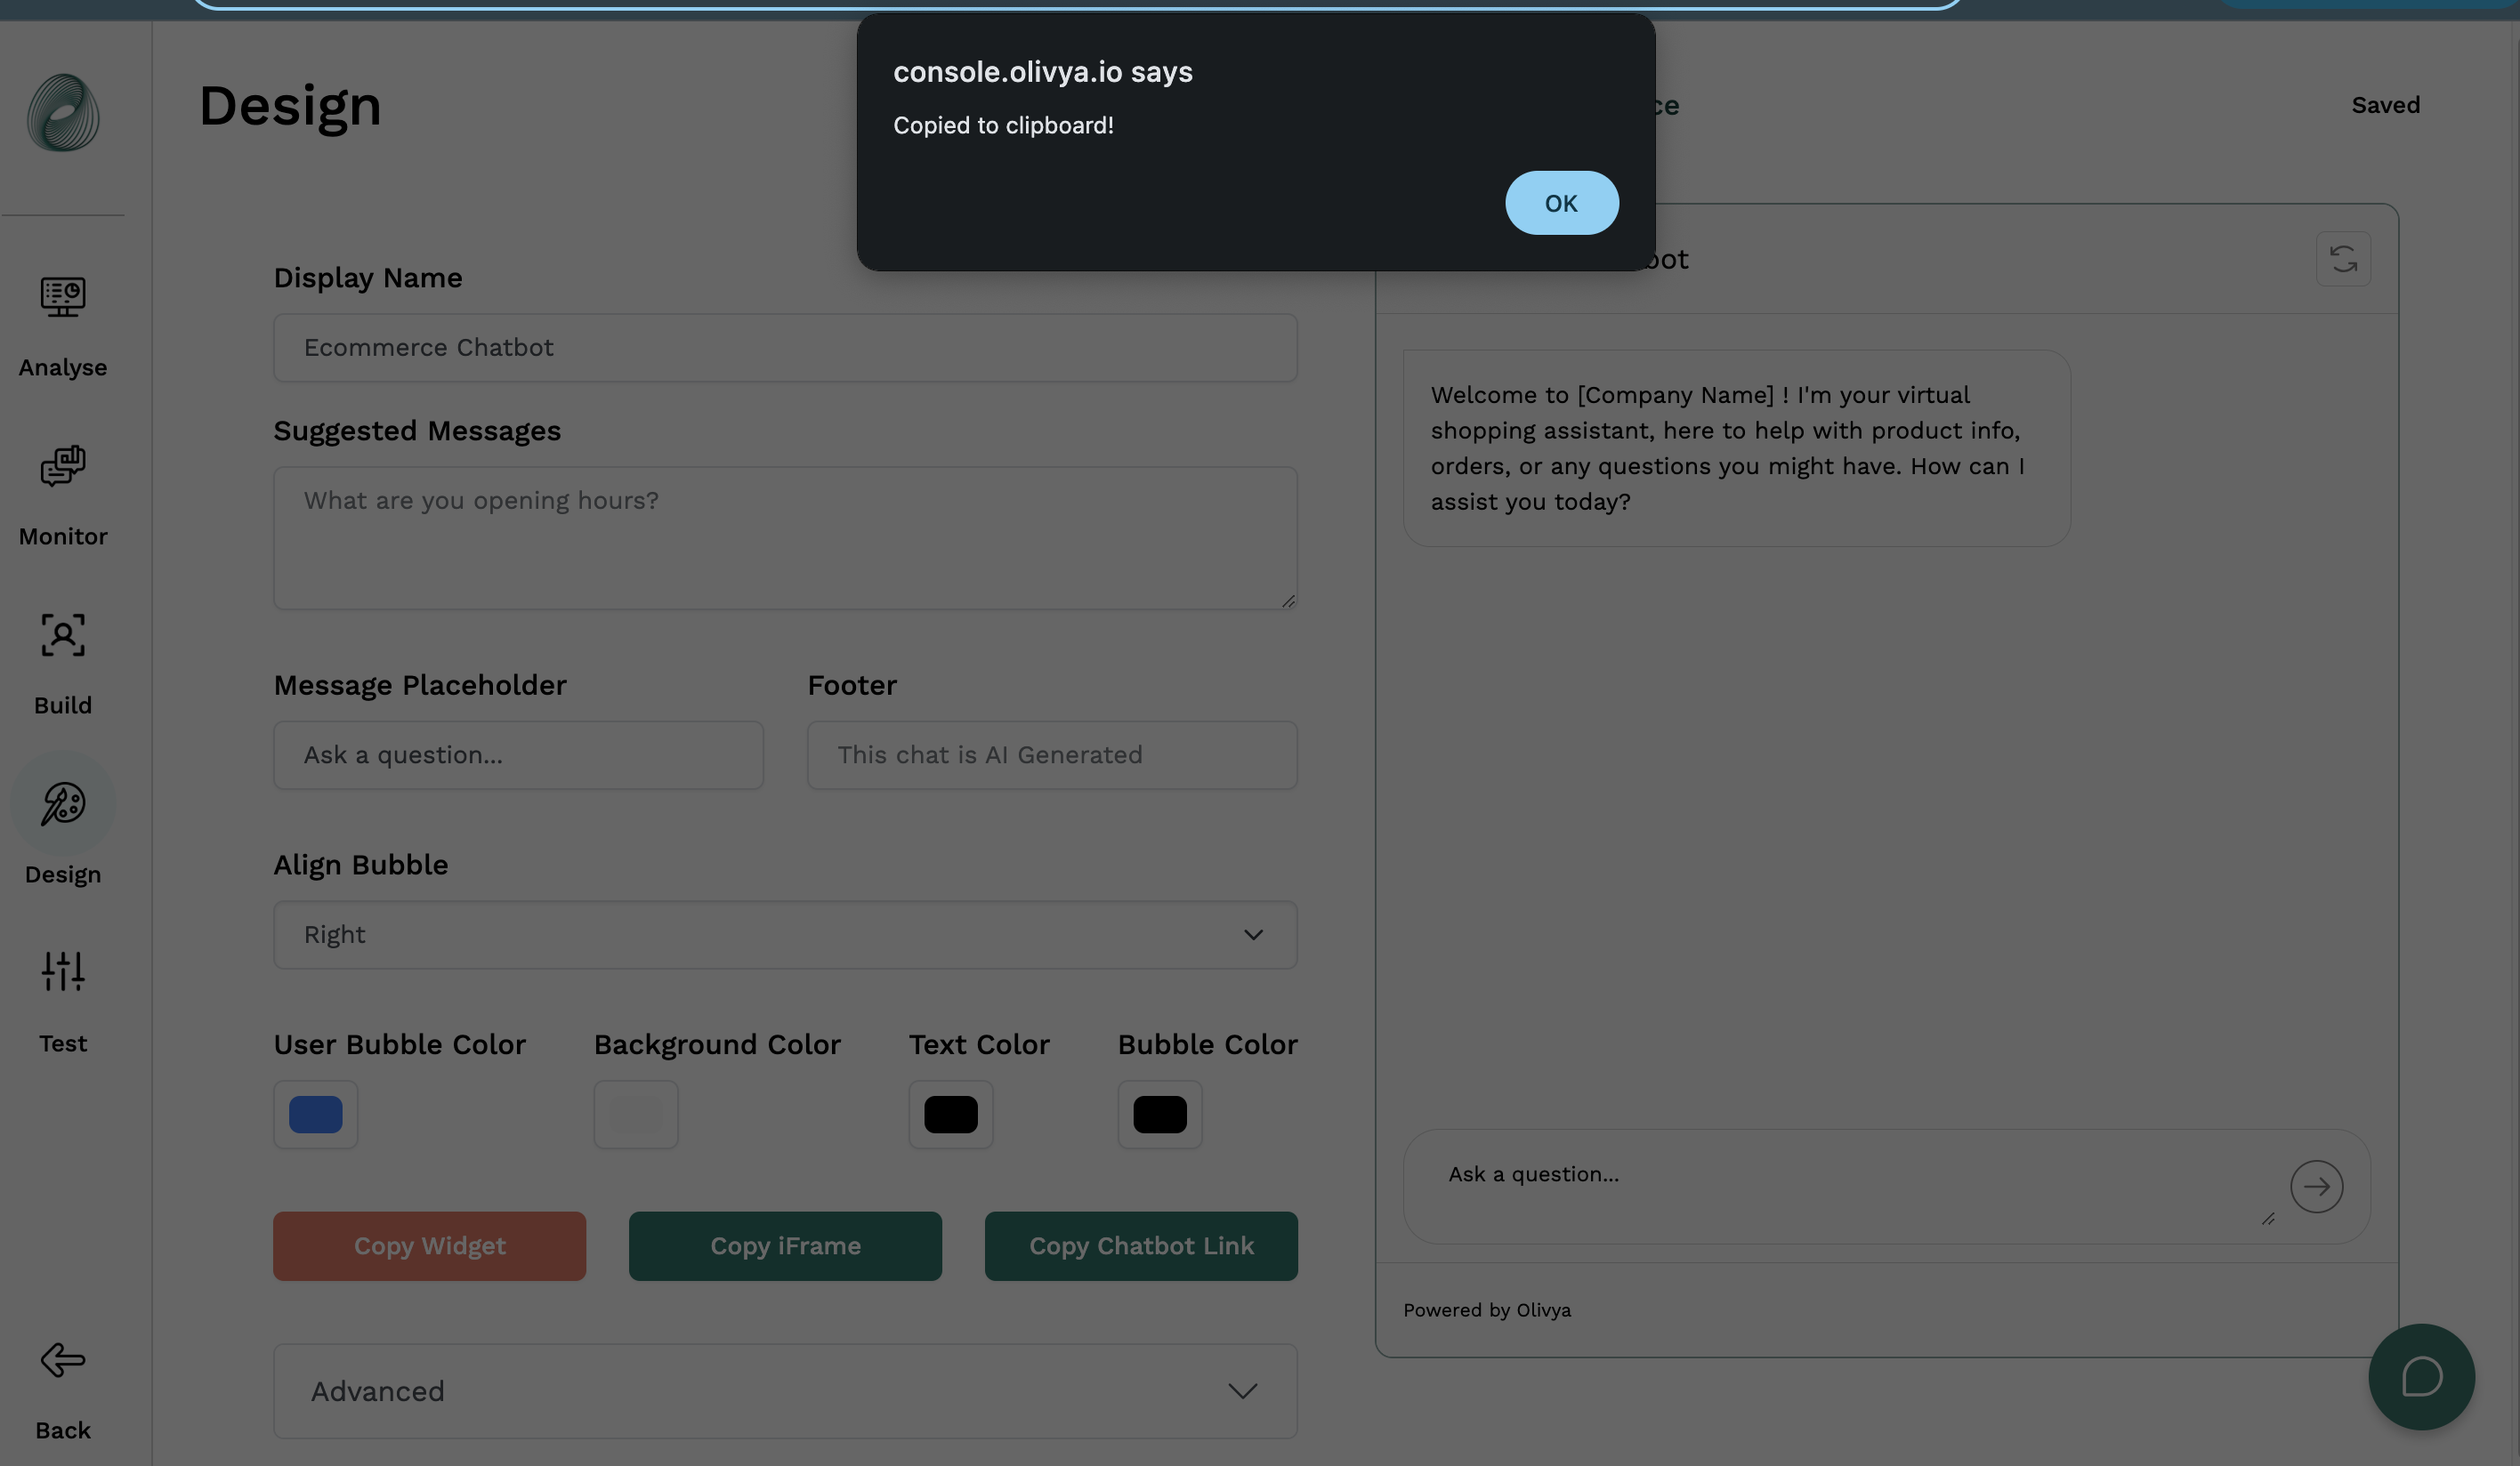Click the Back arrow icon
2520x1466 pixels.
pos(63,1360)
